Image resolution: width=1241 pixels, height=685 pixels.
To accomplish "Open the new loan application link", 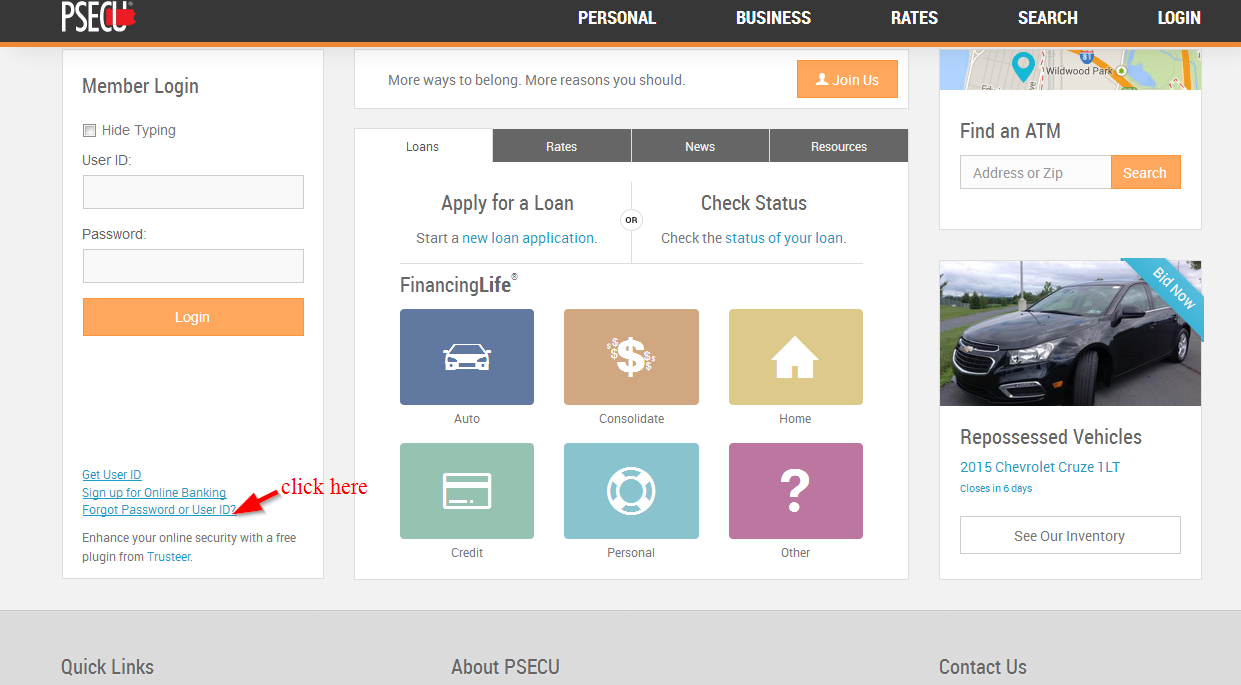I will pyautogui.click(x=528, y=238).
